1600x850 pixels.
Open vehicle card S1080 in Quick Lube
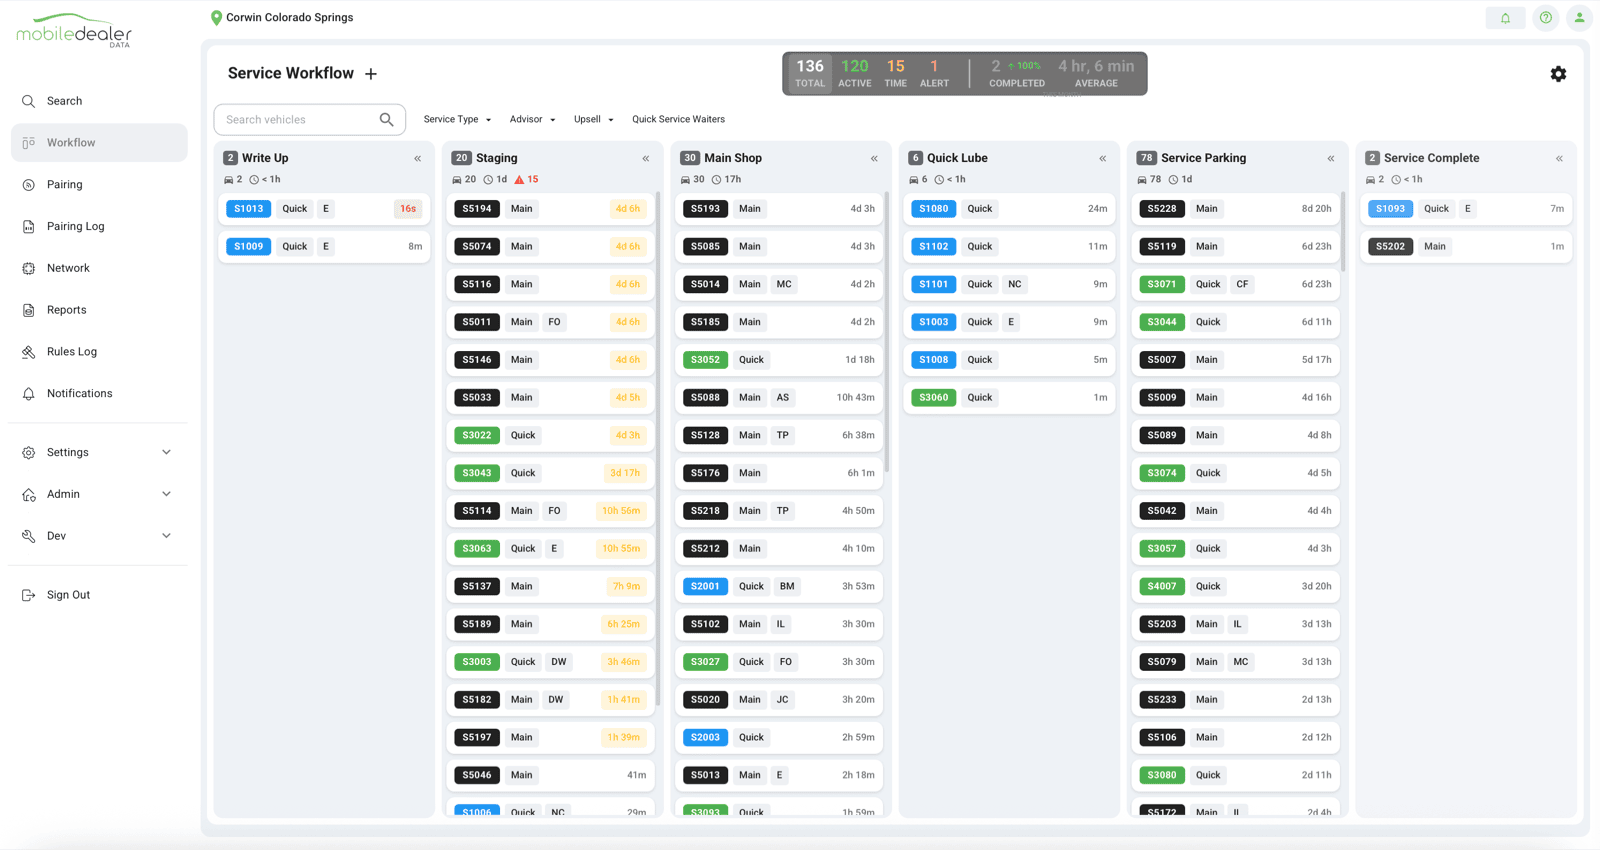point(1009,209)
